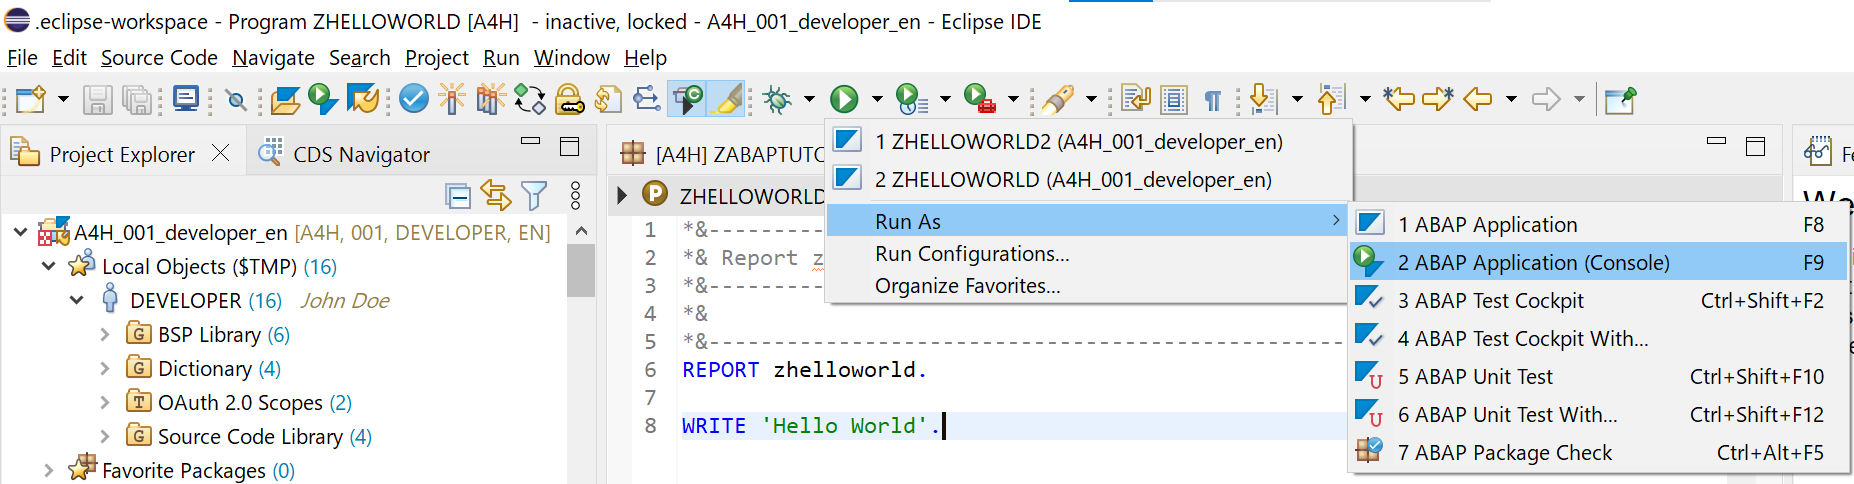Open the New wizard dropdown arrow
The height and width of the screenshot is (484, 1854).
pyautogui.click(x=63, y=99)
